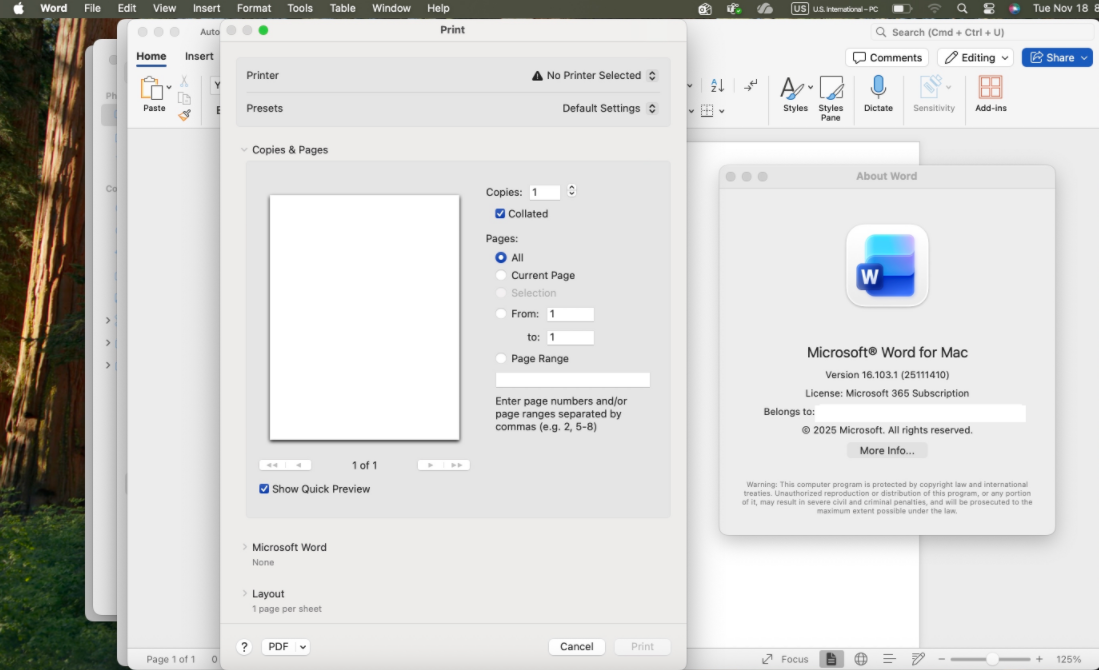The height and width of the screenshot is (670, 1099).
Task: Click the Wi-Fi status icon
Action: [934, 8]
